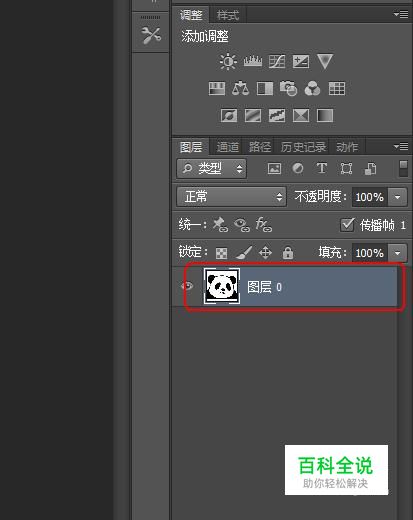This screenshot has height=520, width=413.
Task: Add a Color Balance adjustment
Action: [240, 89]
